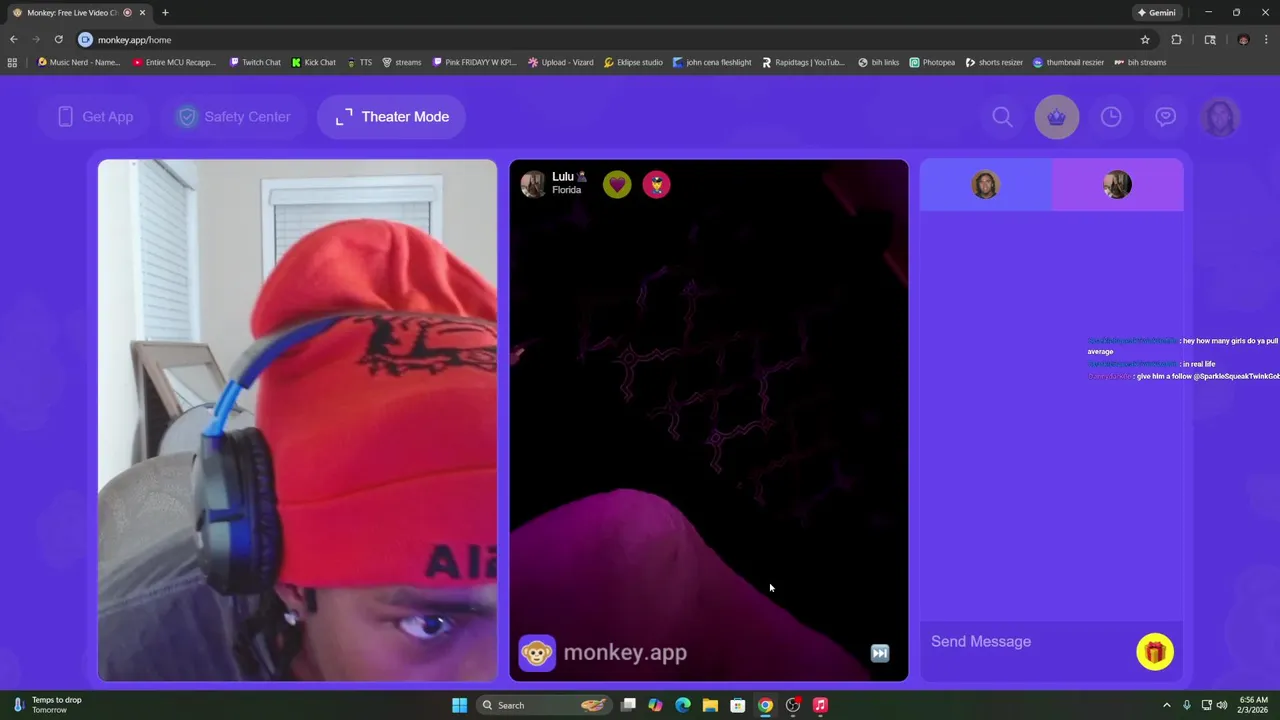Select the second avatar tab in chat panel
The width and height of the screenshot is (1280, 720).
[1117, 185]
